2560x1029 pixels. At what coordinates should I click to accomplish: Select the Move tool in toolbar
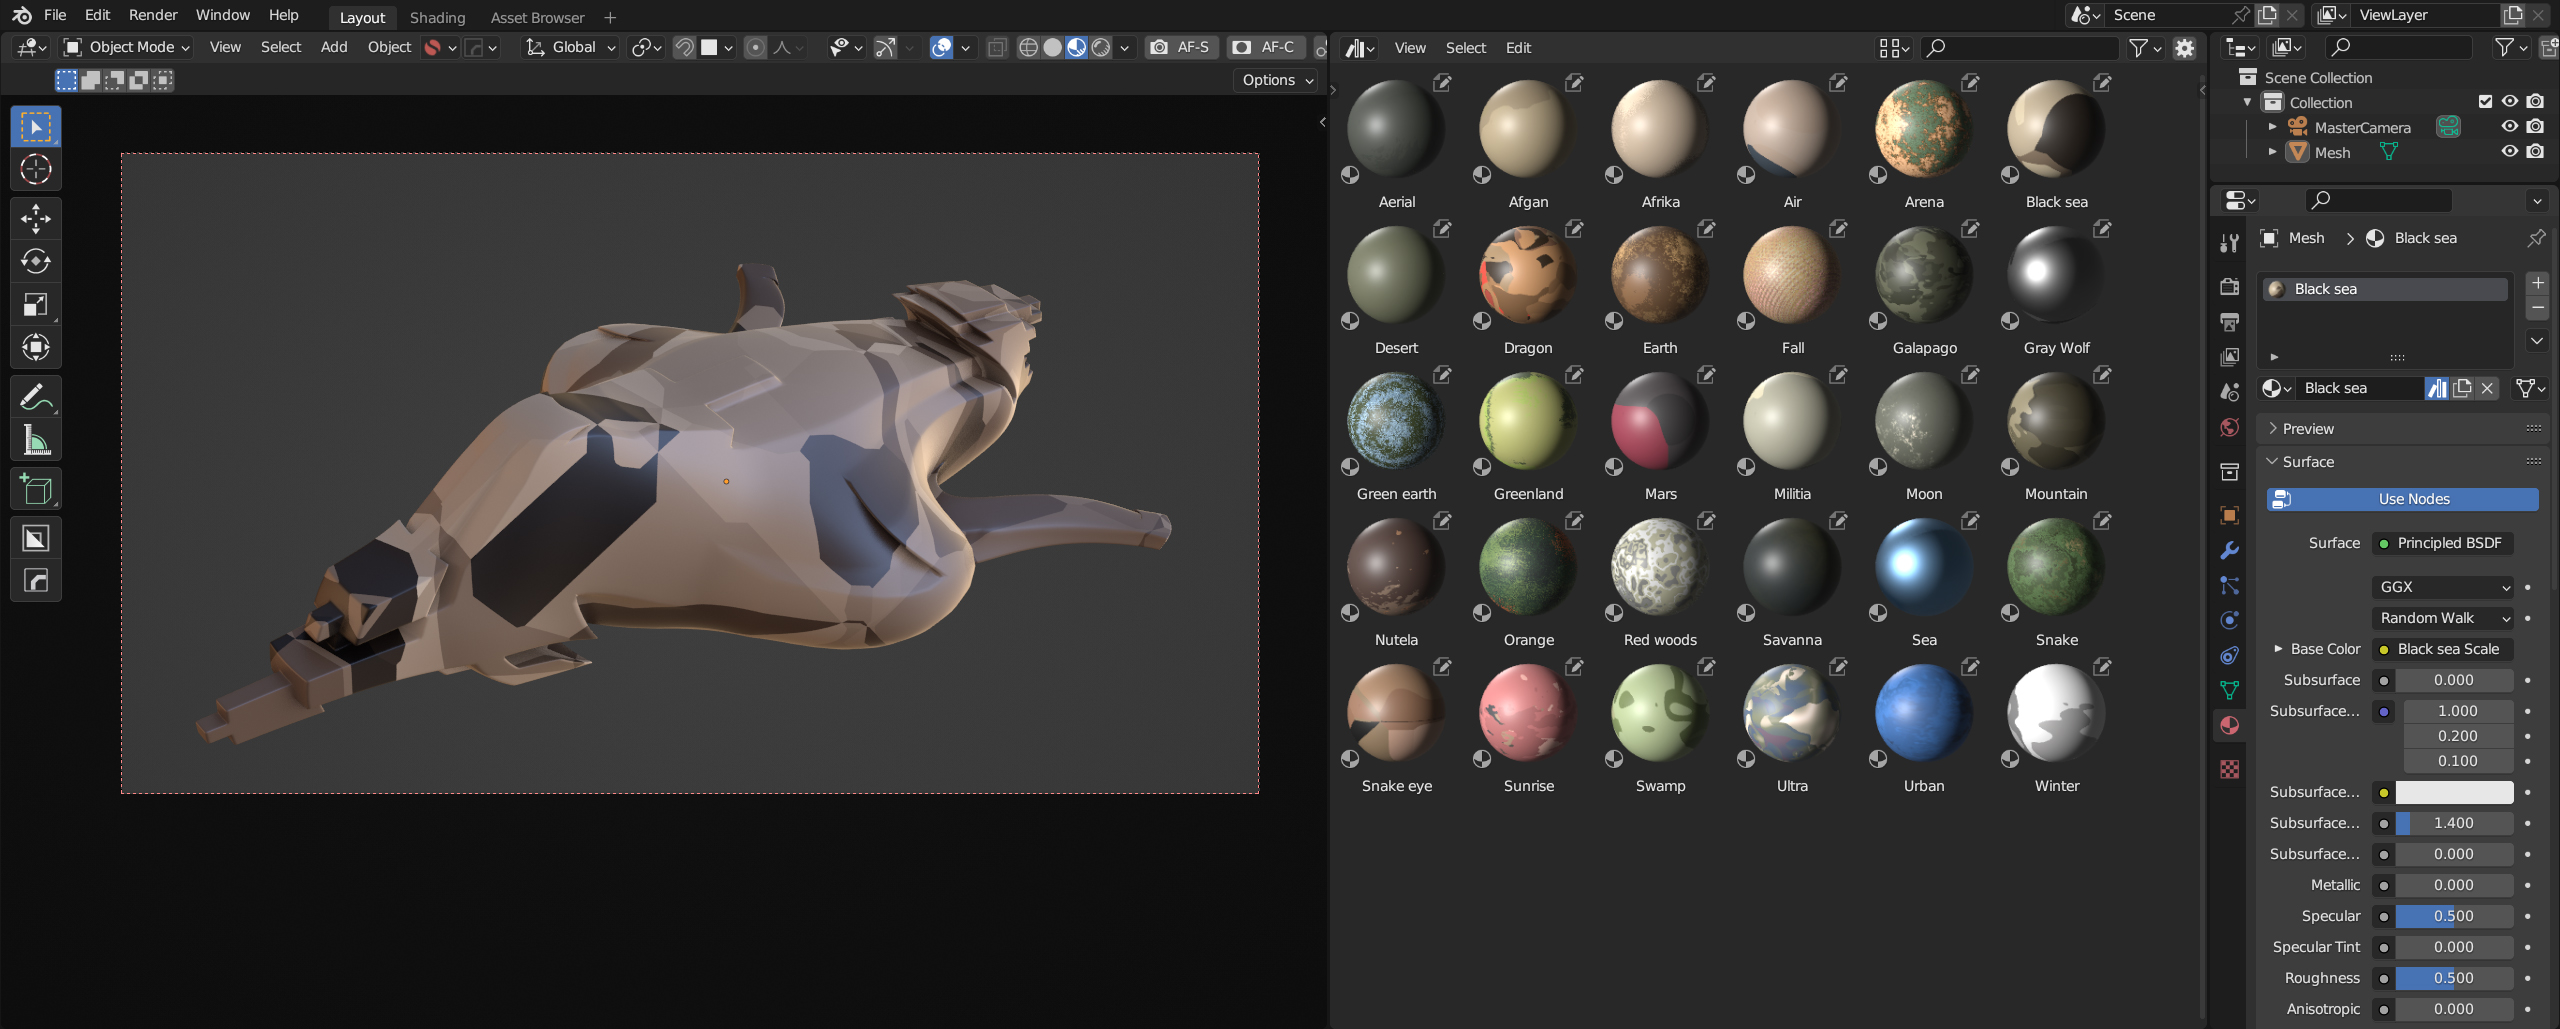click(x=36, y=219)
